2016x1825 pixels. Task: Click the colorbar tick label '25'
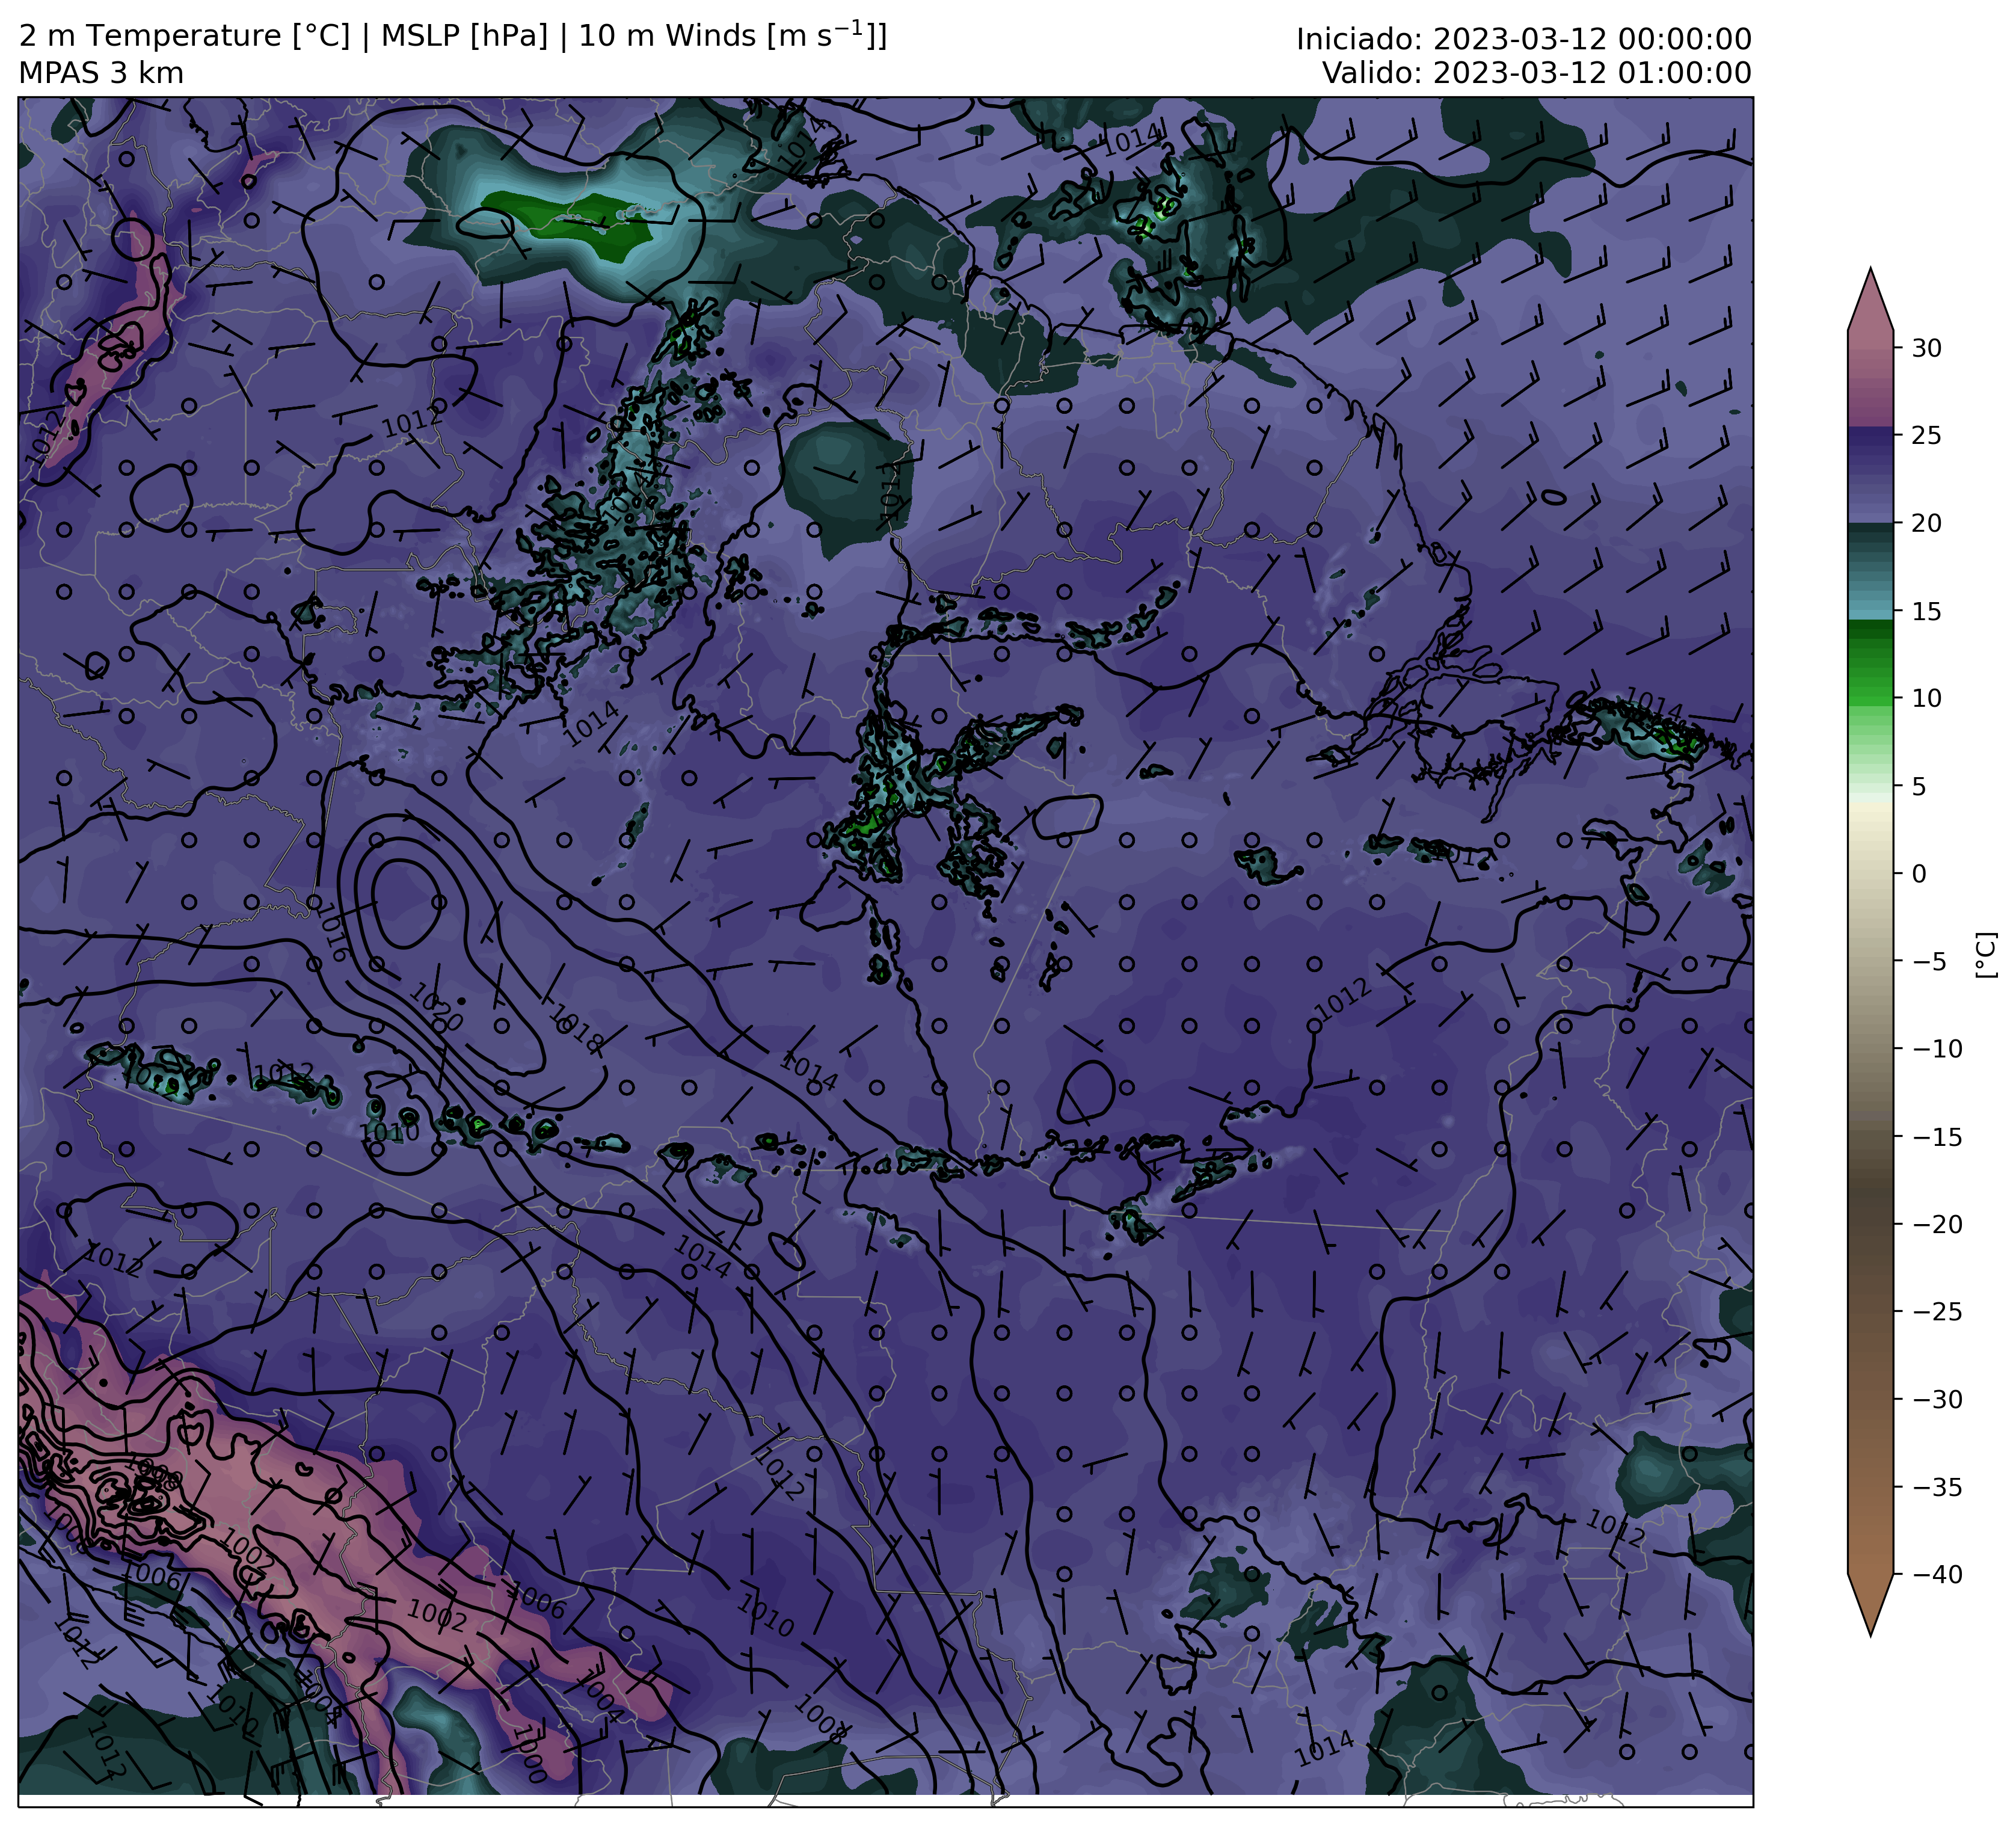point(1927,435)
